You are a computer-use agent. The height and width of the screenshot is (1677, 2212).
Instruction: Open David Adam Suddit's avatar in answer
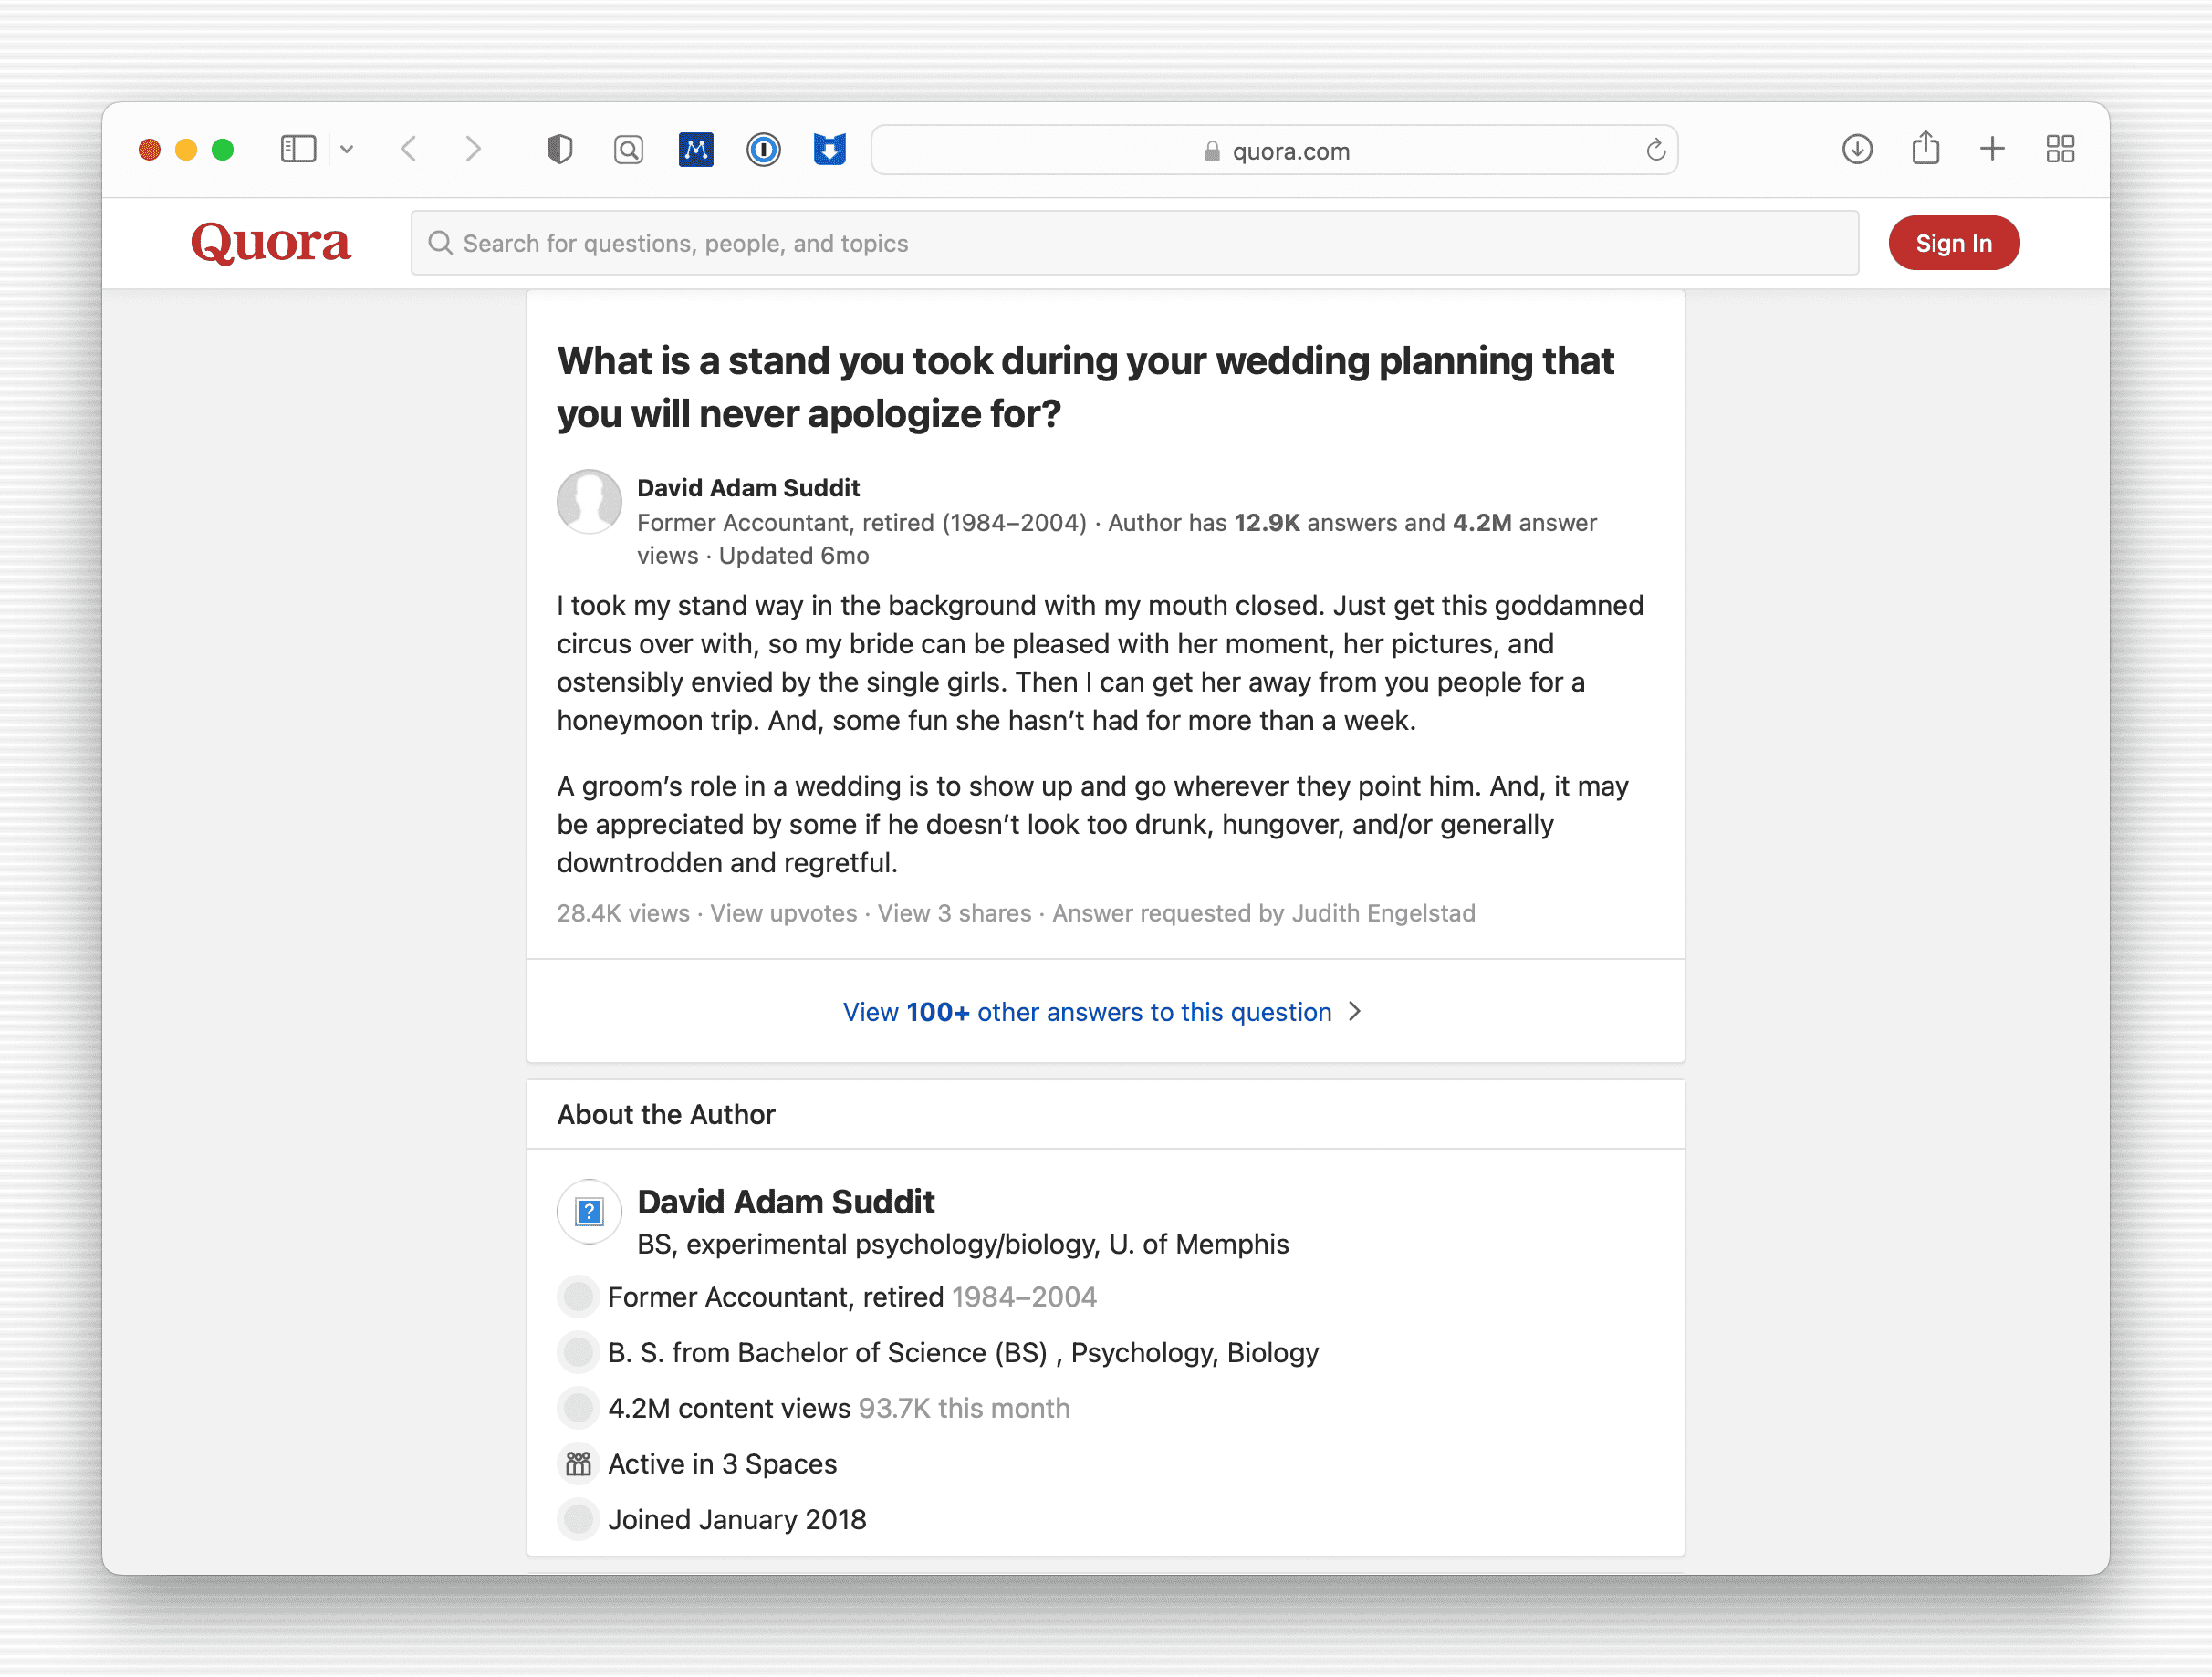click(x=589, y=502)
